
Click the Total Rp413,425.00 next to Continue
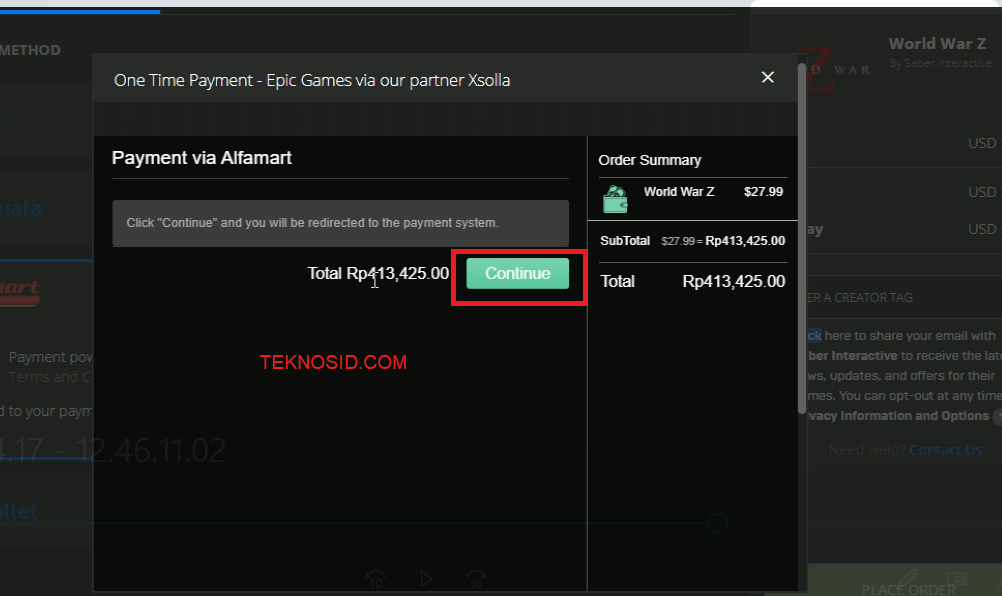[x=378, y=273]
